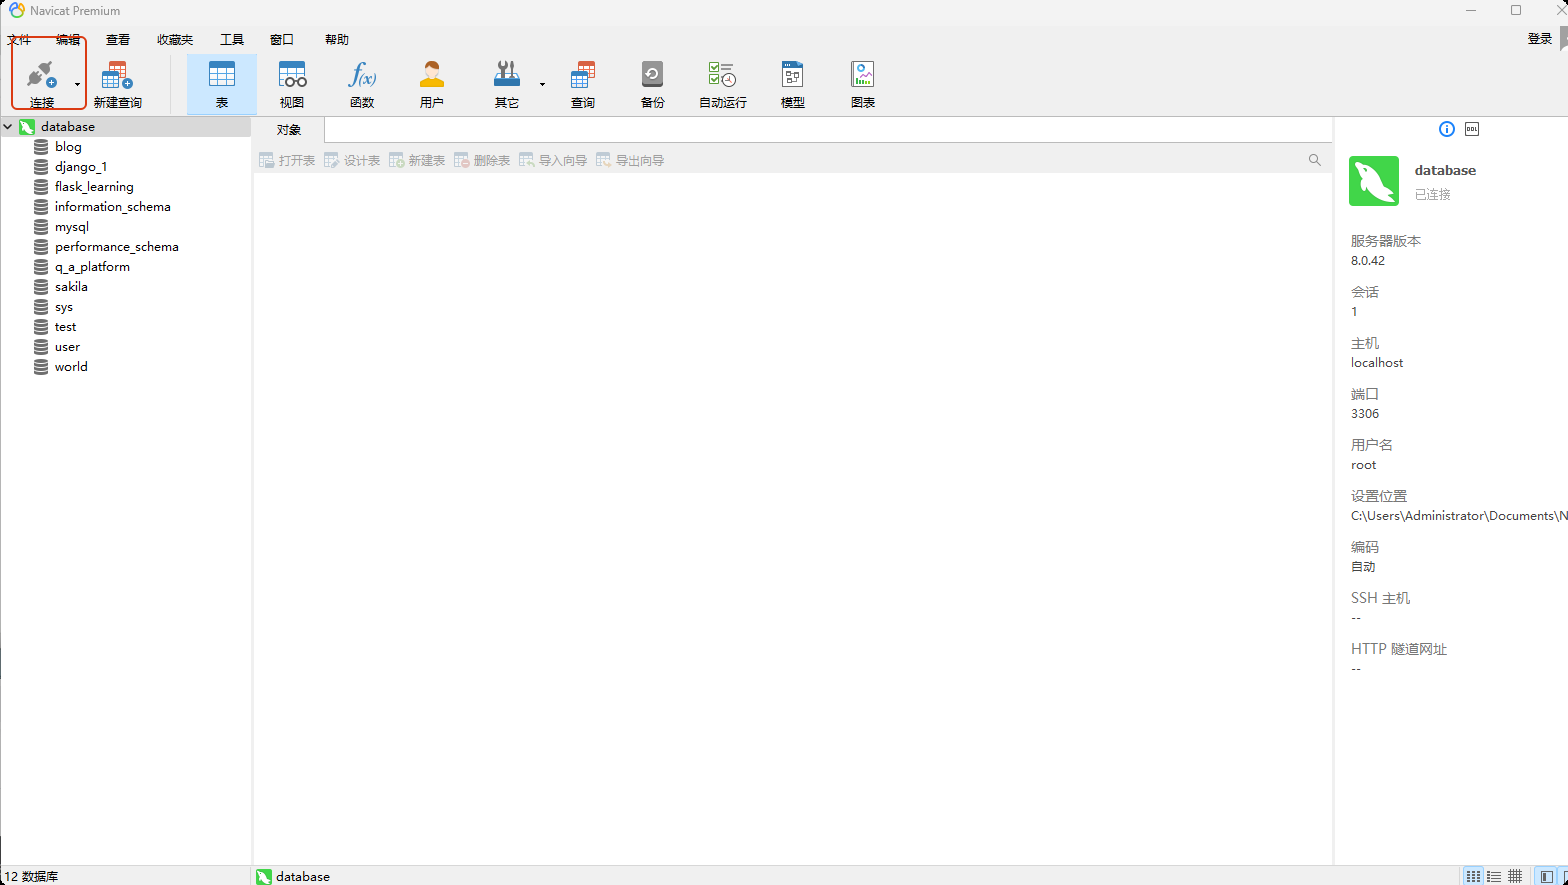
Task: Select the mysql database
Action: pos(72,227)
